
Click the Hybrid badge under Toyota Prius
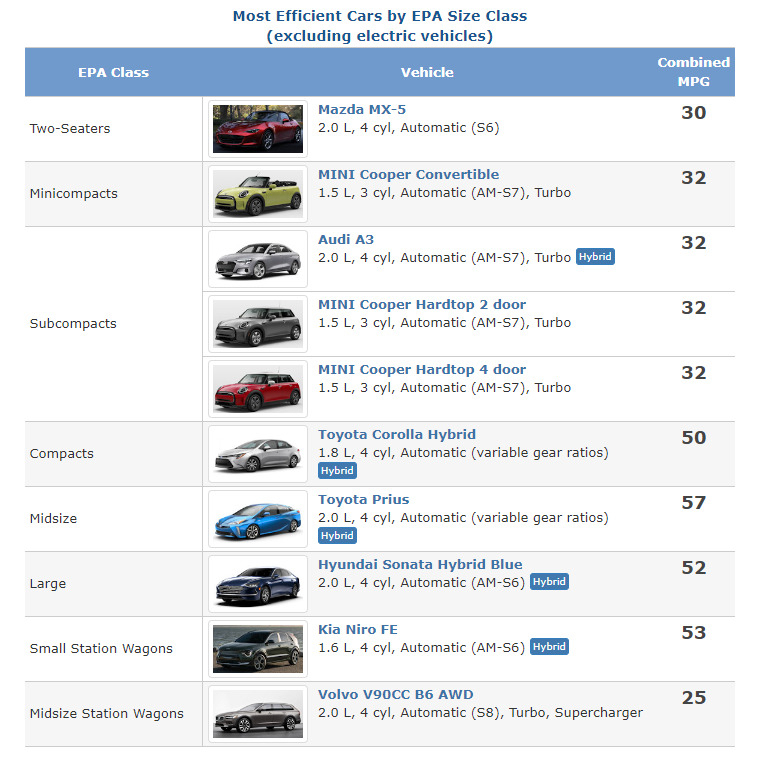pyautogui.click(x=337, y=536)
